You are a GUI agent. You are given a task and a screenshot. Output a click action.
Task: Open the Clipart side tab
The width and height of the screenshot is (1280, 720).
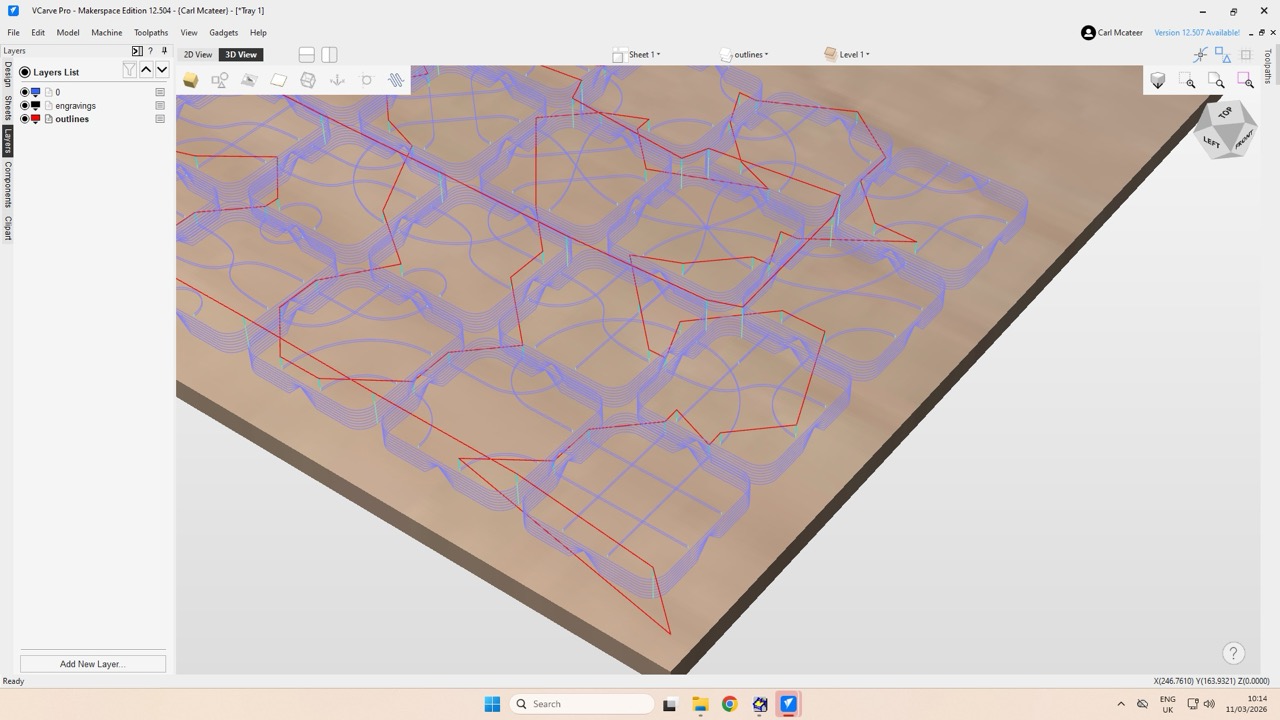[8, 228]
